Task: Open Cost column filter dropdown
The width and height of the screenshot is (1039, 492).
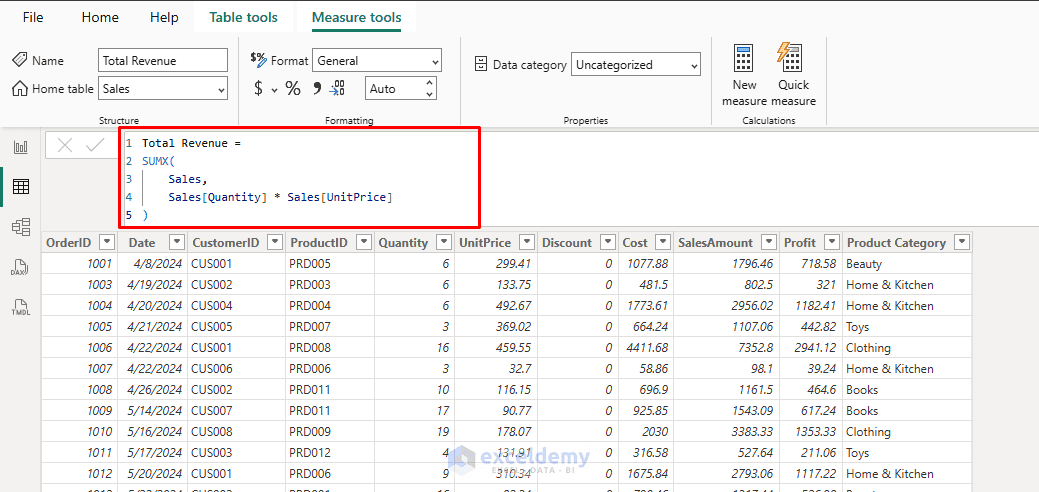Action: click(x=663, y=242)
